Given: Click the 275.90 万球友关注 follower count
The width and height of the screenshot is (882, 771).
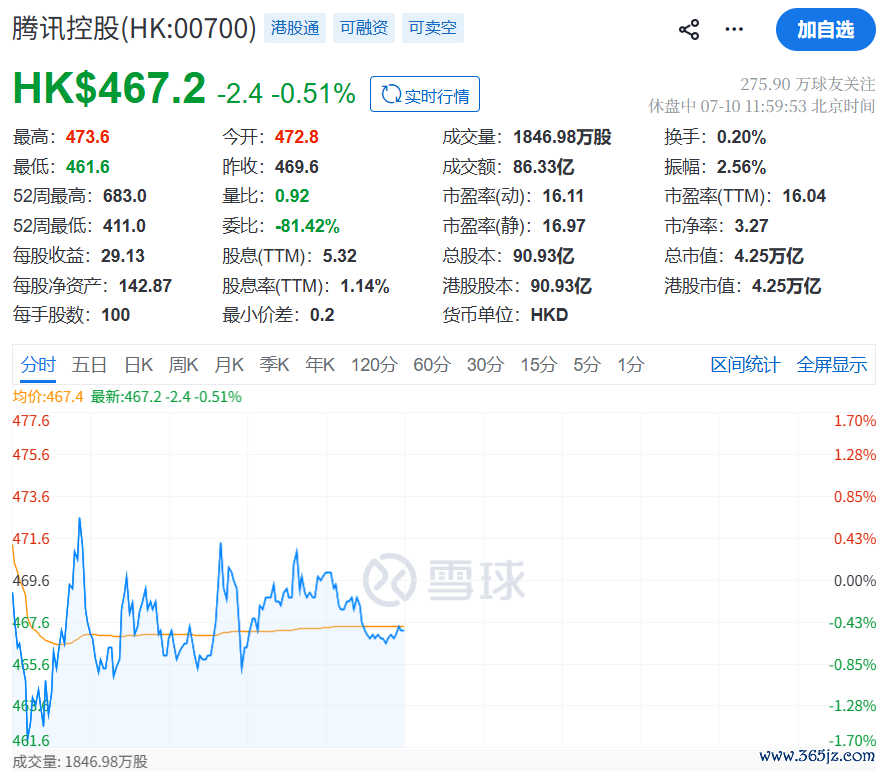Looking at the screenshot, I should [808, 84].
